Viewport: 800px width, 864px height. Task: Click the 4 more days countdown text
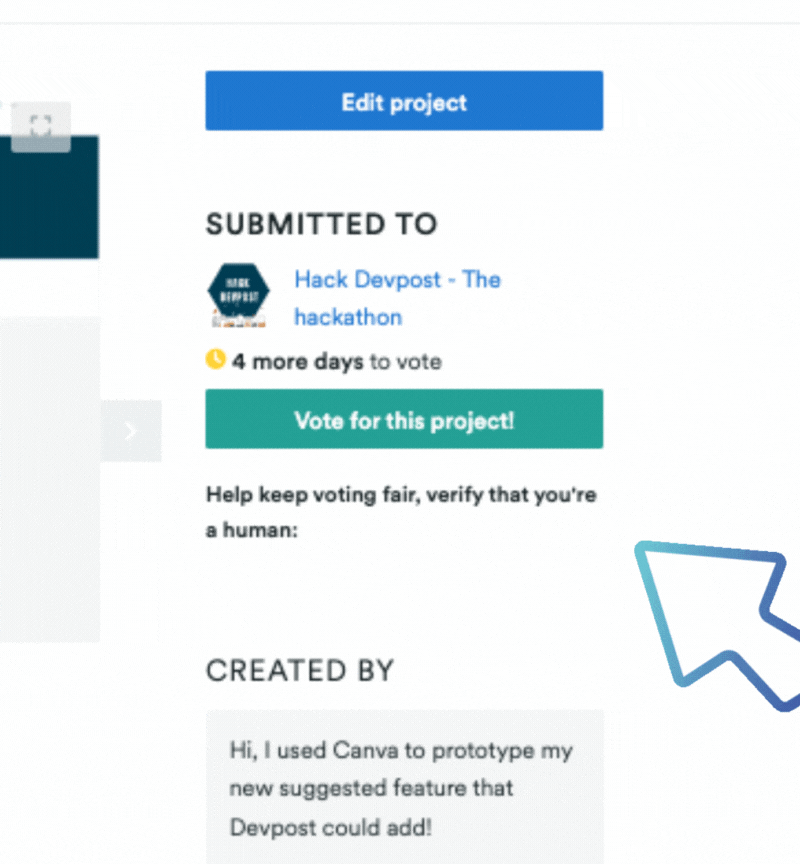283,361
